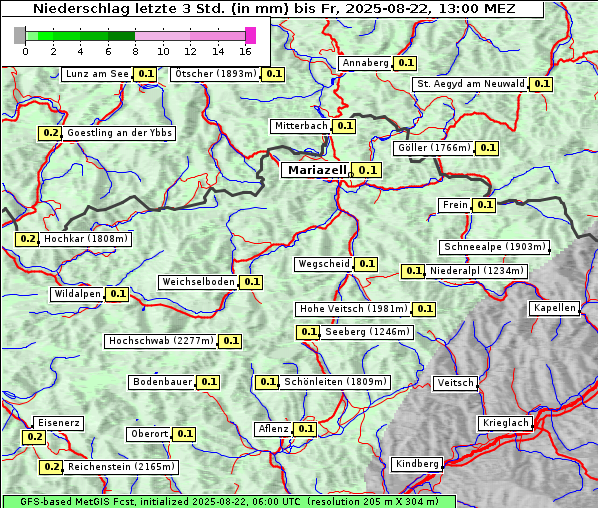Click the Schneealpe (1903m) label
The height and width of the screenshot is (508, 598).
coord(495,247)
